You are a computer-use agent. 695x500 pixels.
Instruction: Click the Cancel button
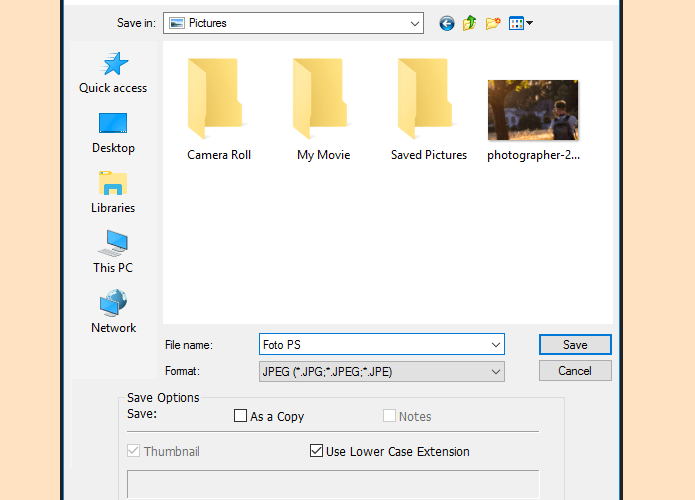(575, 371)
